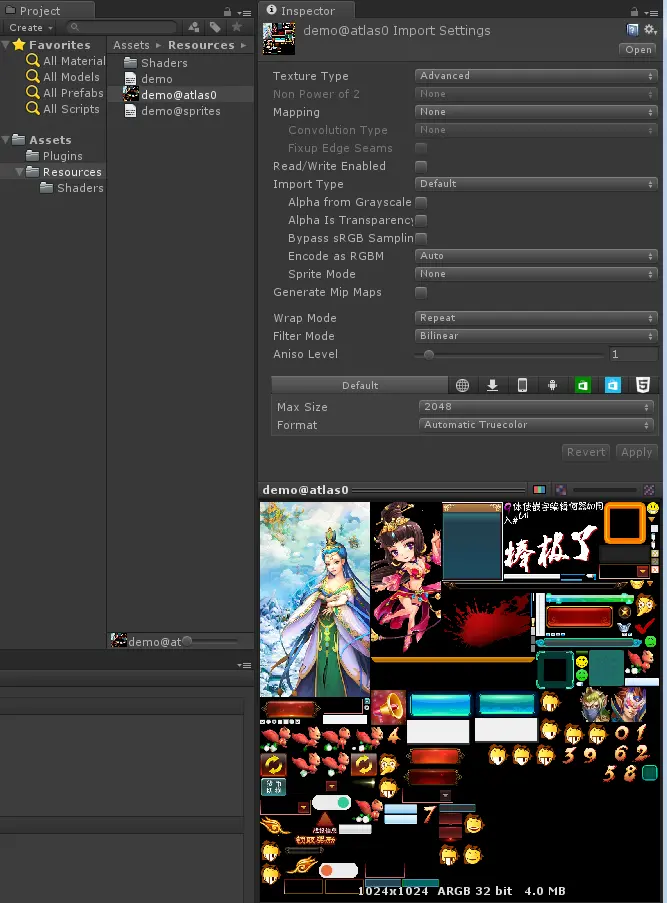
Task: Toggle RGB color channel preview button
Action: click(x=539, y=490)
